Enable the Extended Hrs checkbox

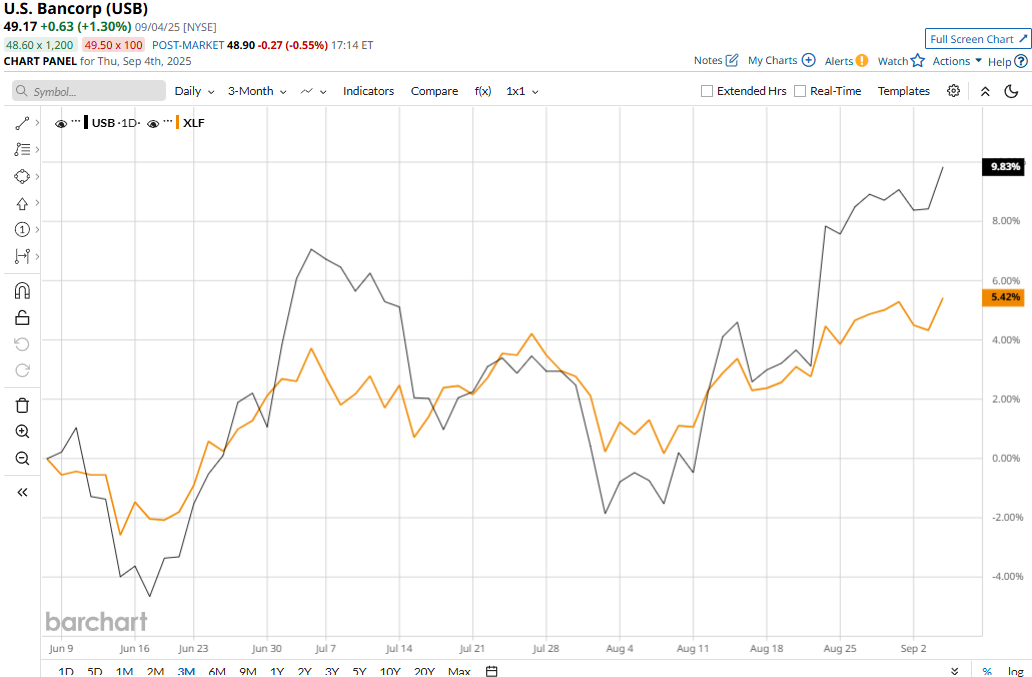[x=707, y=91]
